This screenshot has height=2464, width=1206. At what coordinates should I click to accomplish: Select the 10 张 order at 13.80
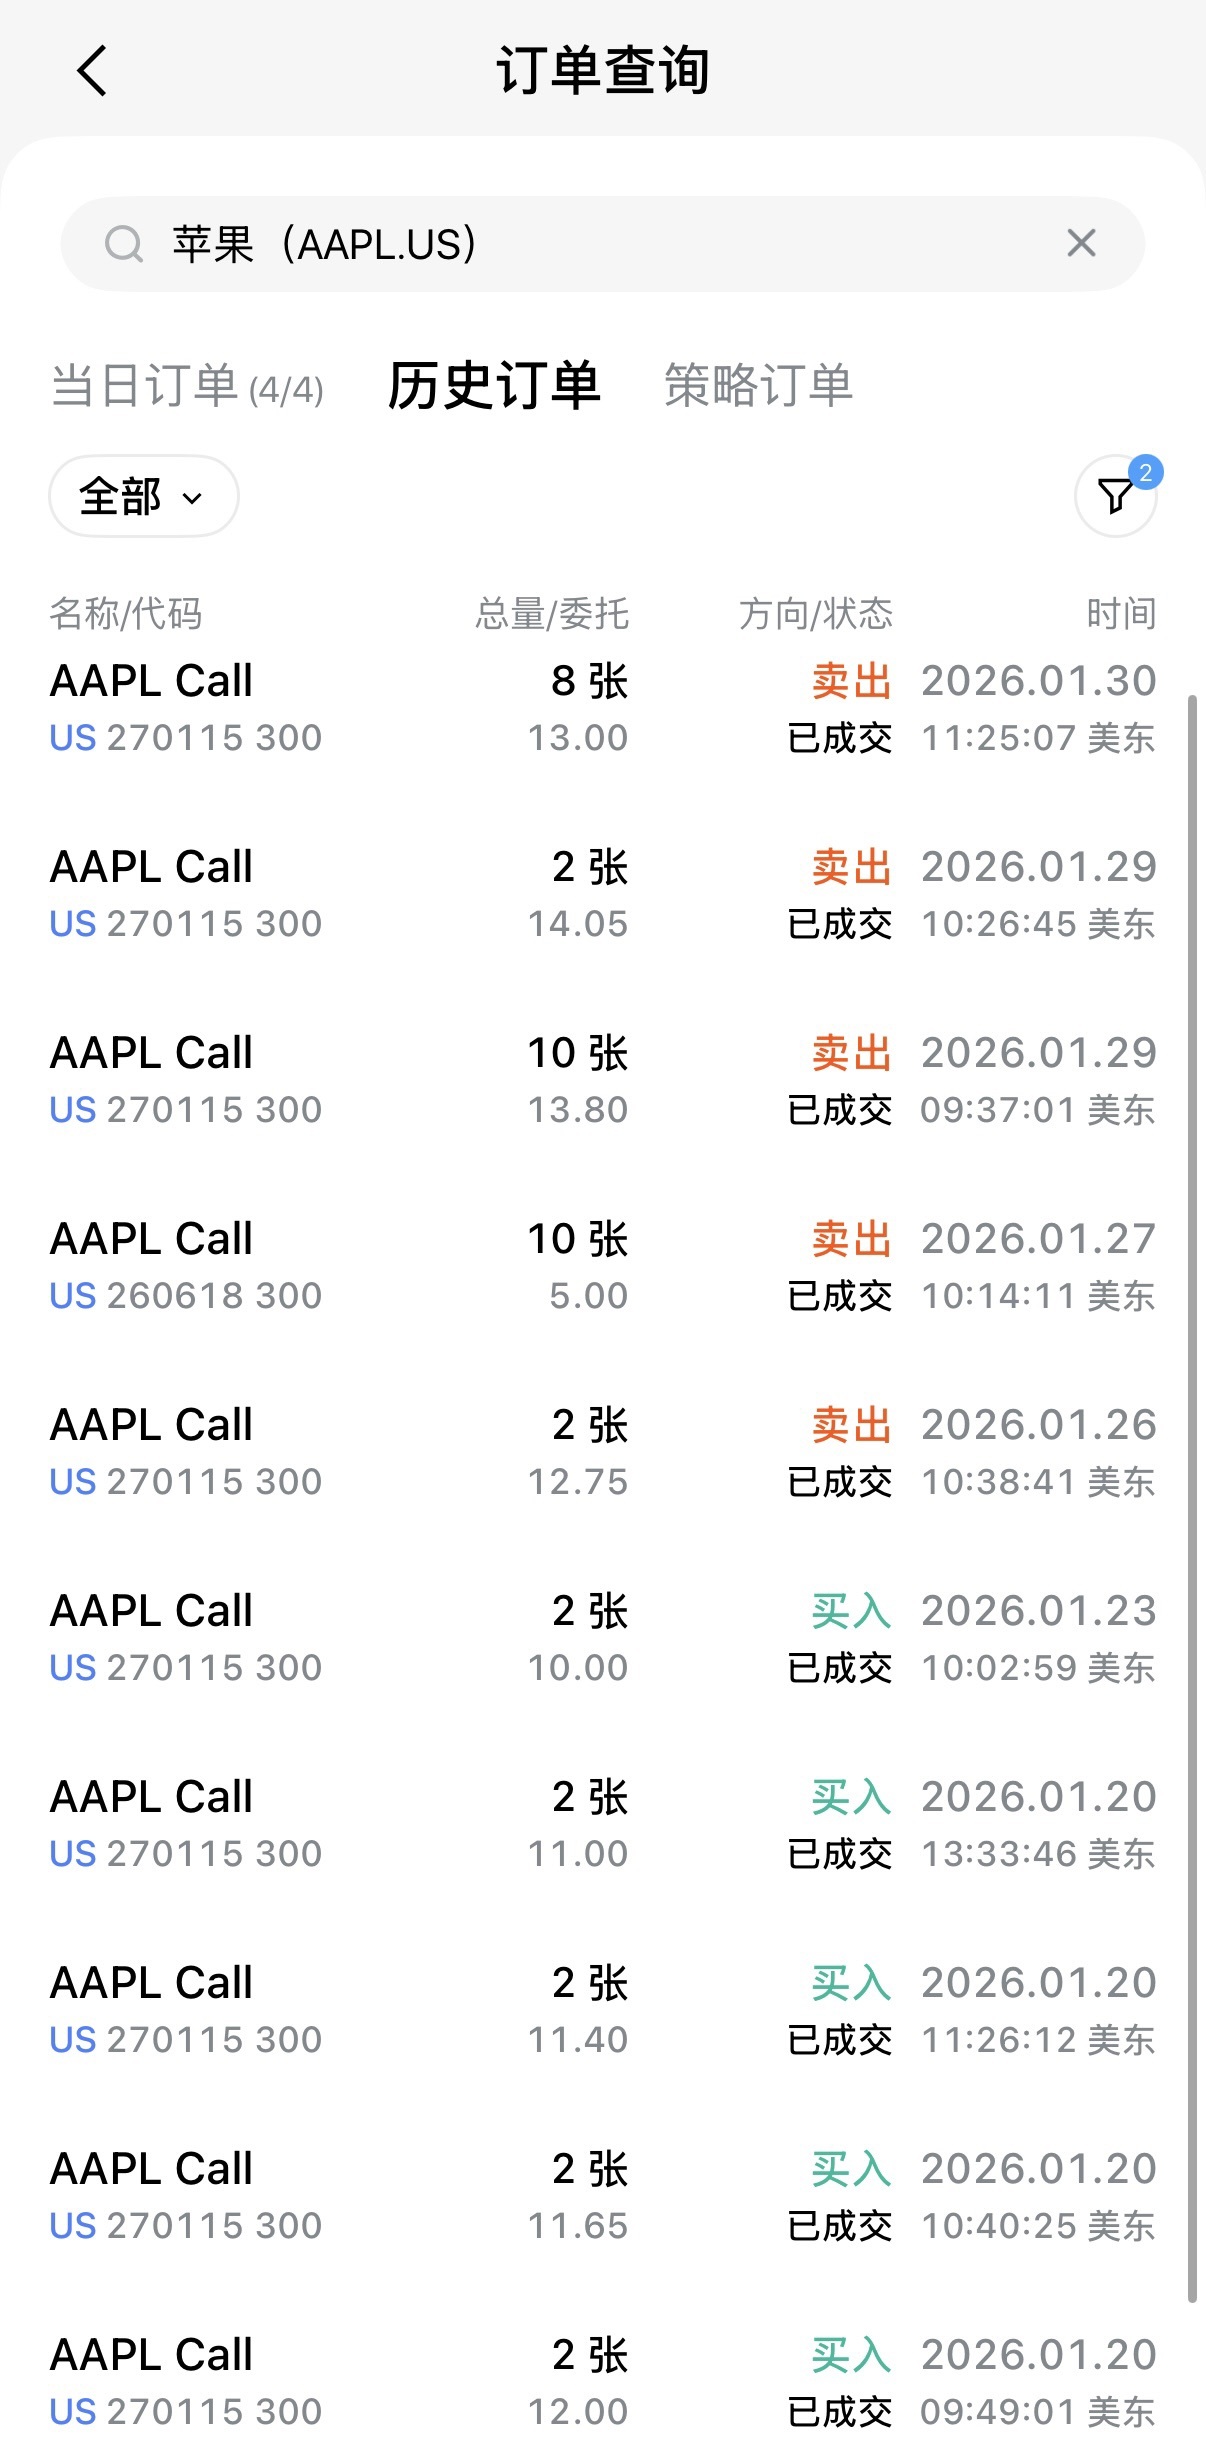602,1080
